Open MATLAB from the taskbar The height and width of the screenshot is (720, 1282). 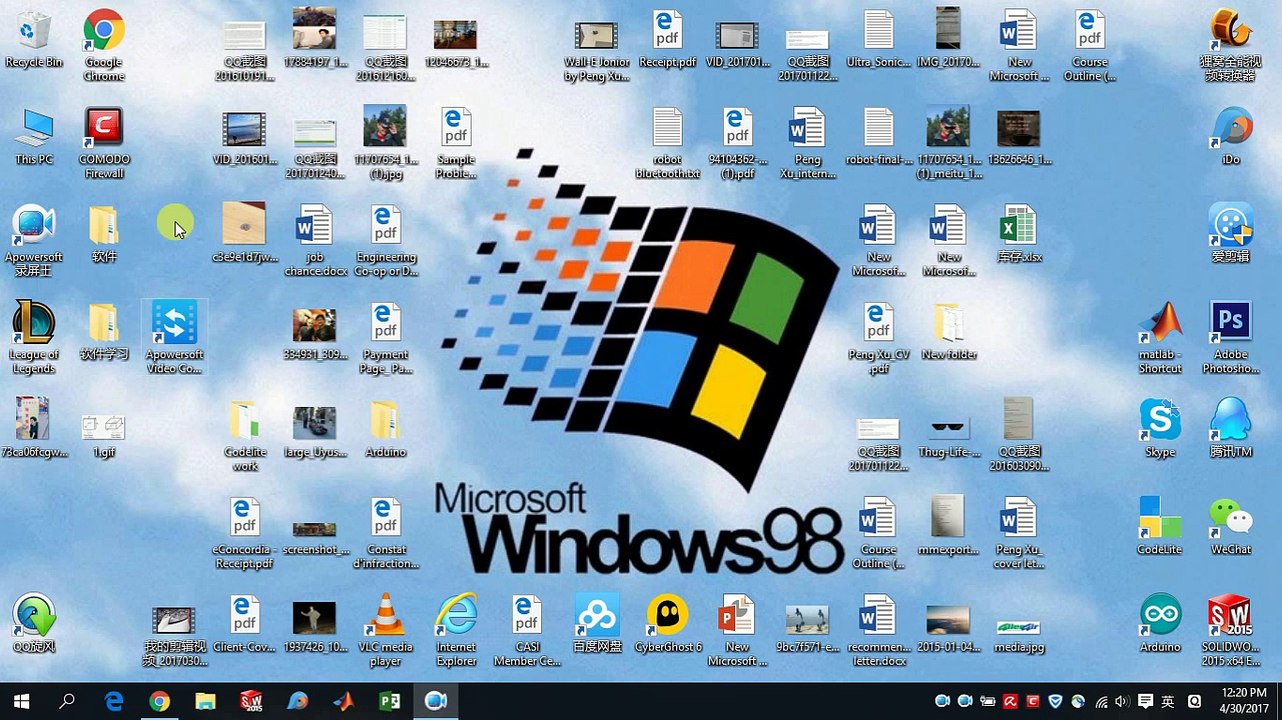343,701
